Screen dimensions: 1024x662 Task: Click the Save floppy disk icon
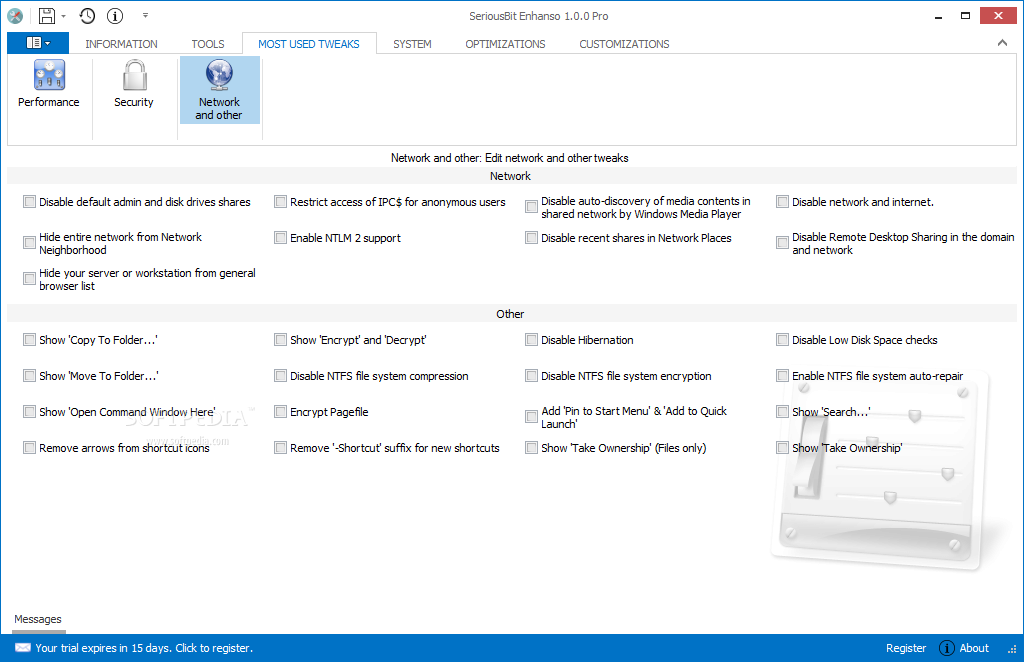pyautogui.click(x=47, y=16)
